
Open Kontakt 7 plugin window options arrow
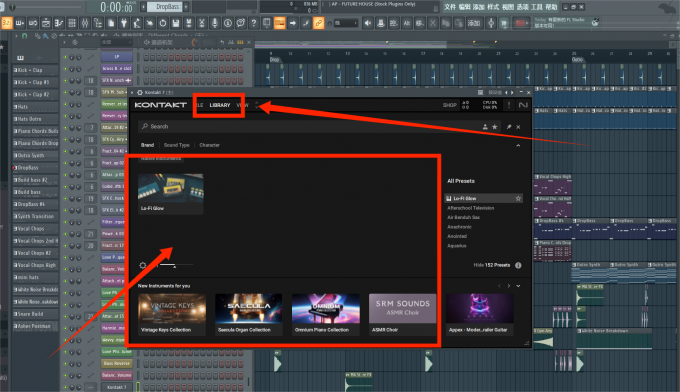coord(132,92)
